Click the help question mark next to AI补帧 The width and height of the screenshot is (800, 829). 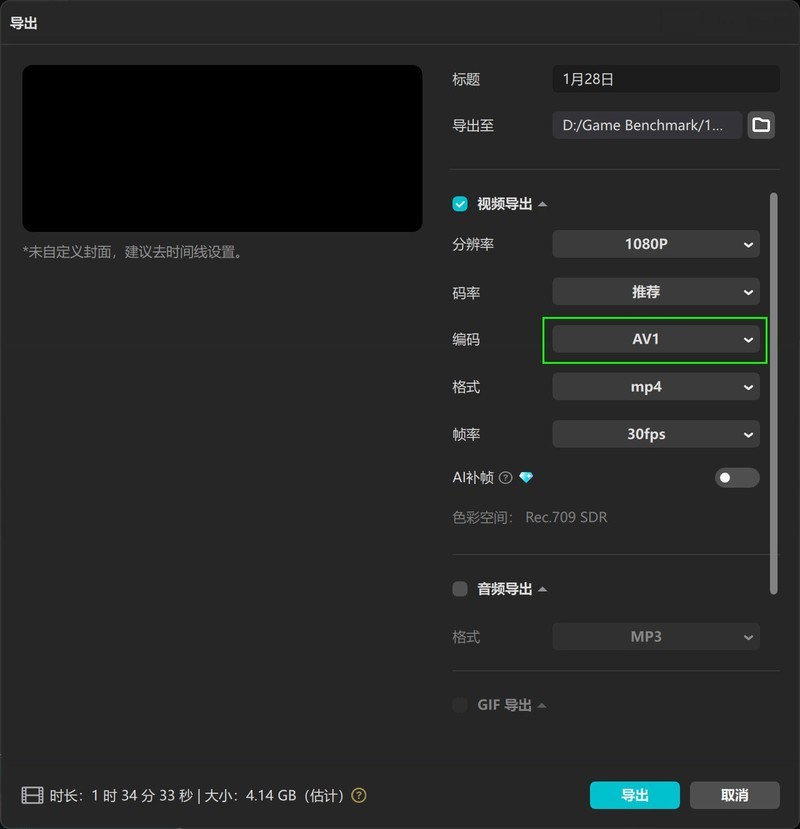504,477
